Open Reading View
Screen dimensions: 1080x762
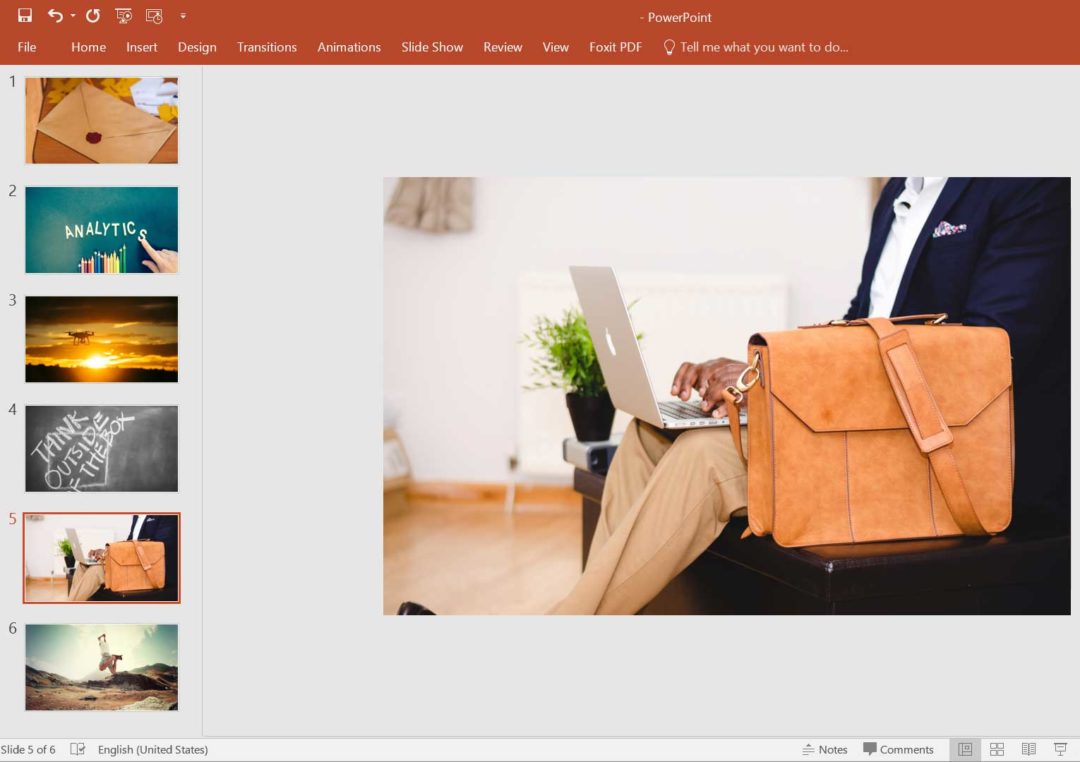(x=1029, y=748)
